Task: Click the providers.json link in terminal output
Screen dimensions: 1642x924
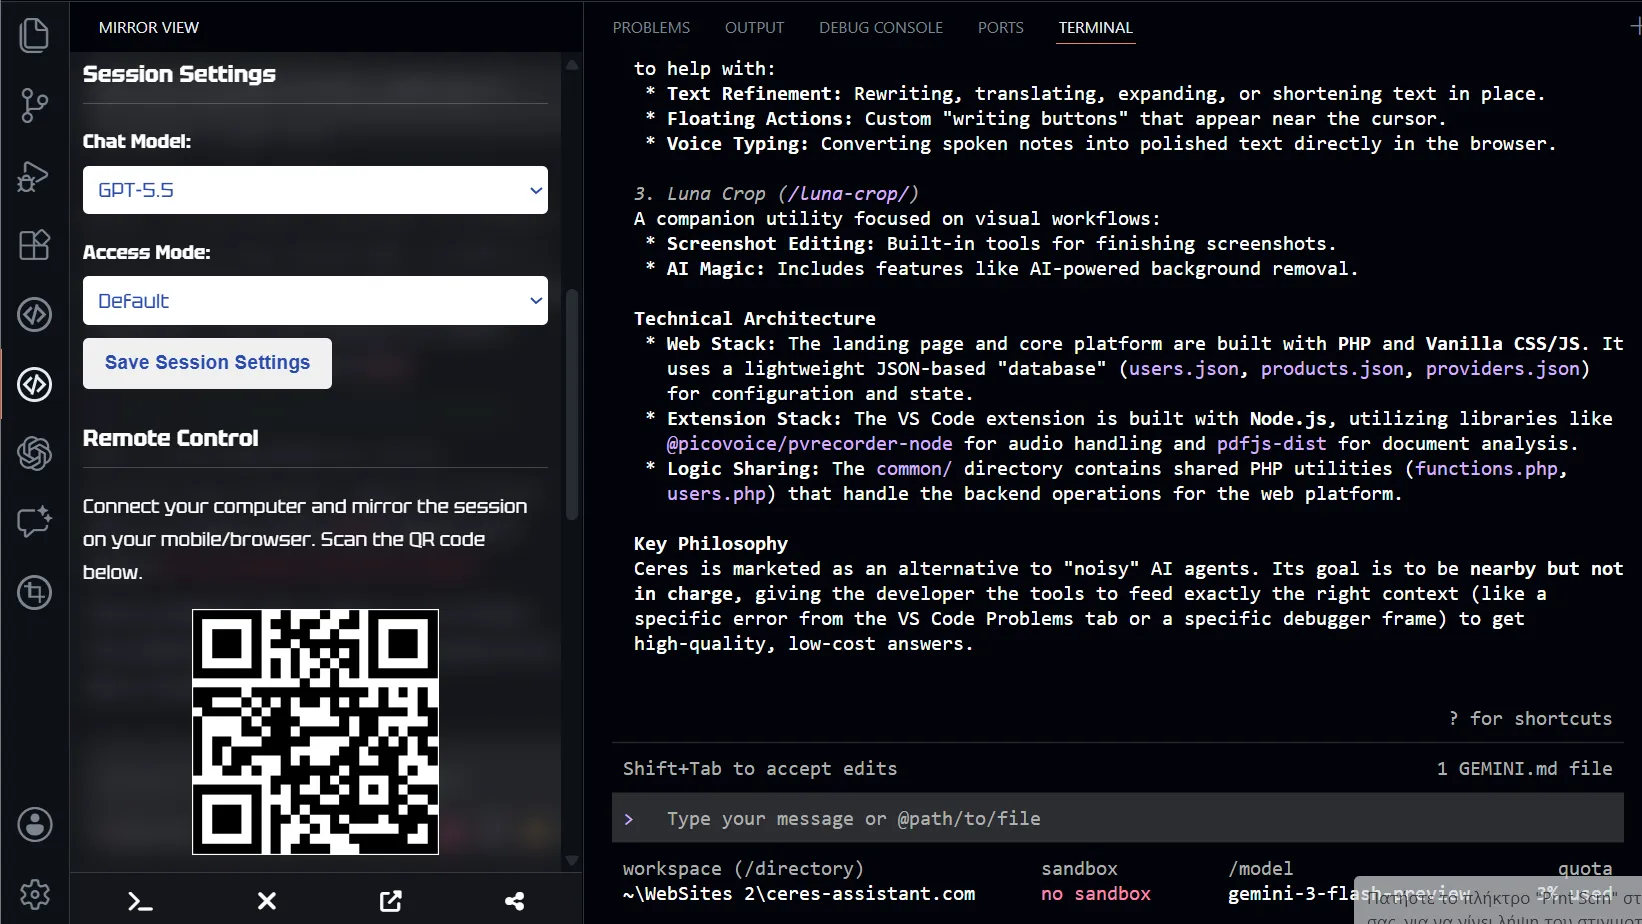Action: pos(1503,369)
